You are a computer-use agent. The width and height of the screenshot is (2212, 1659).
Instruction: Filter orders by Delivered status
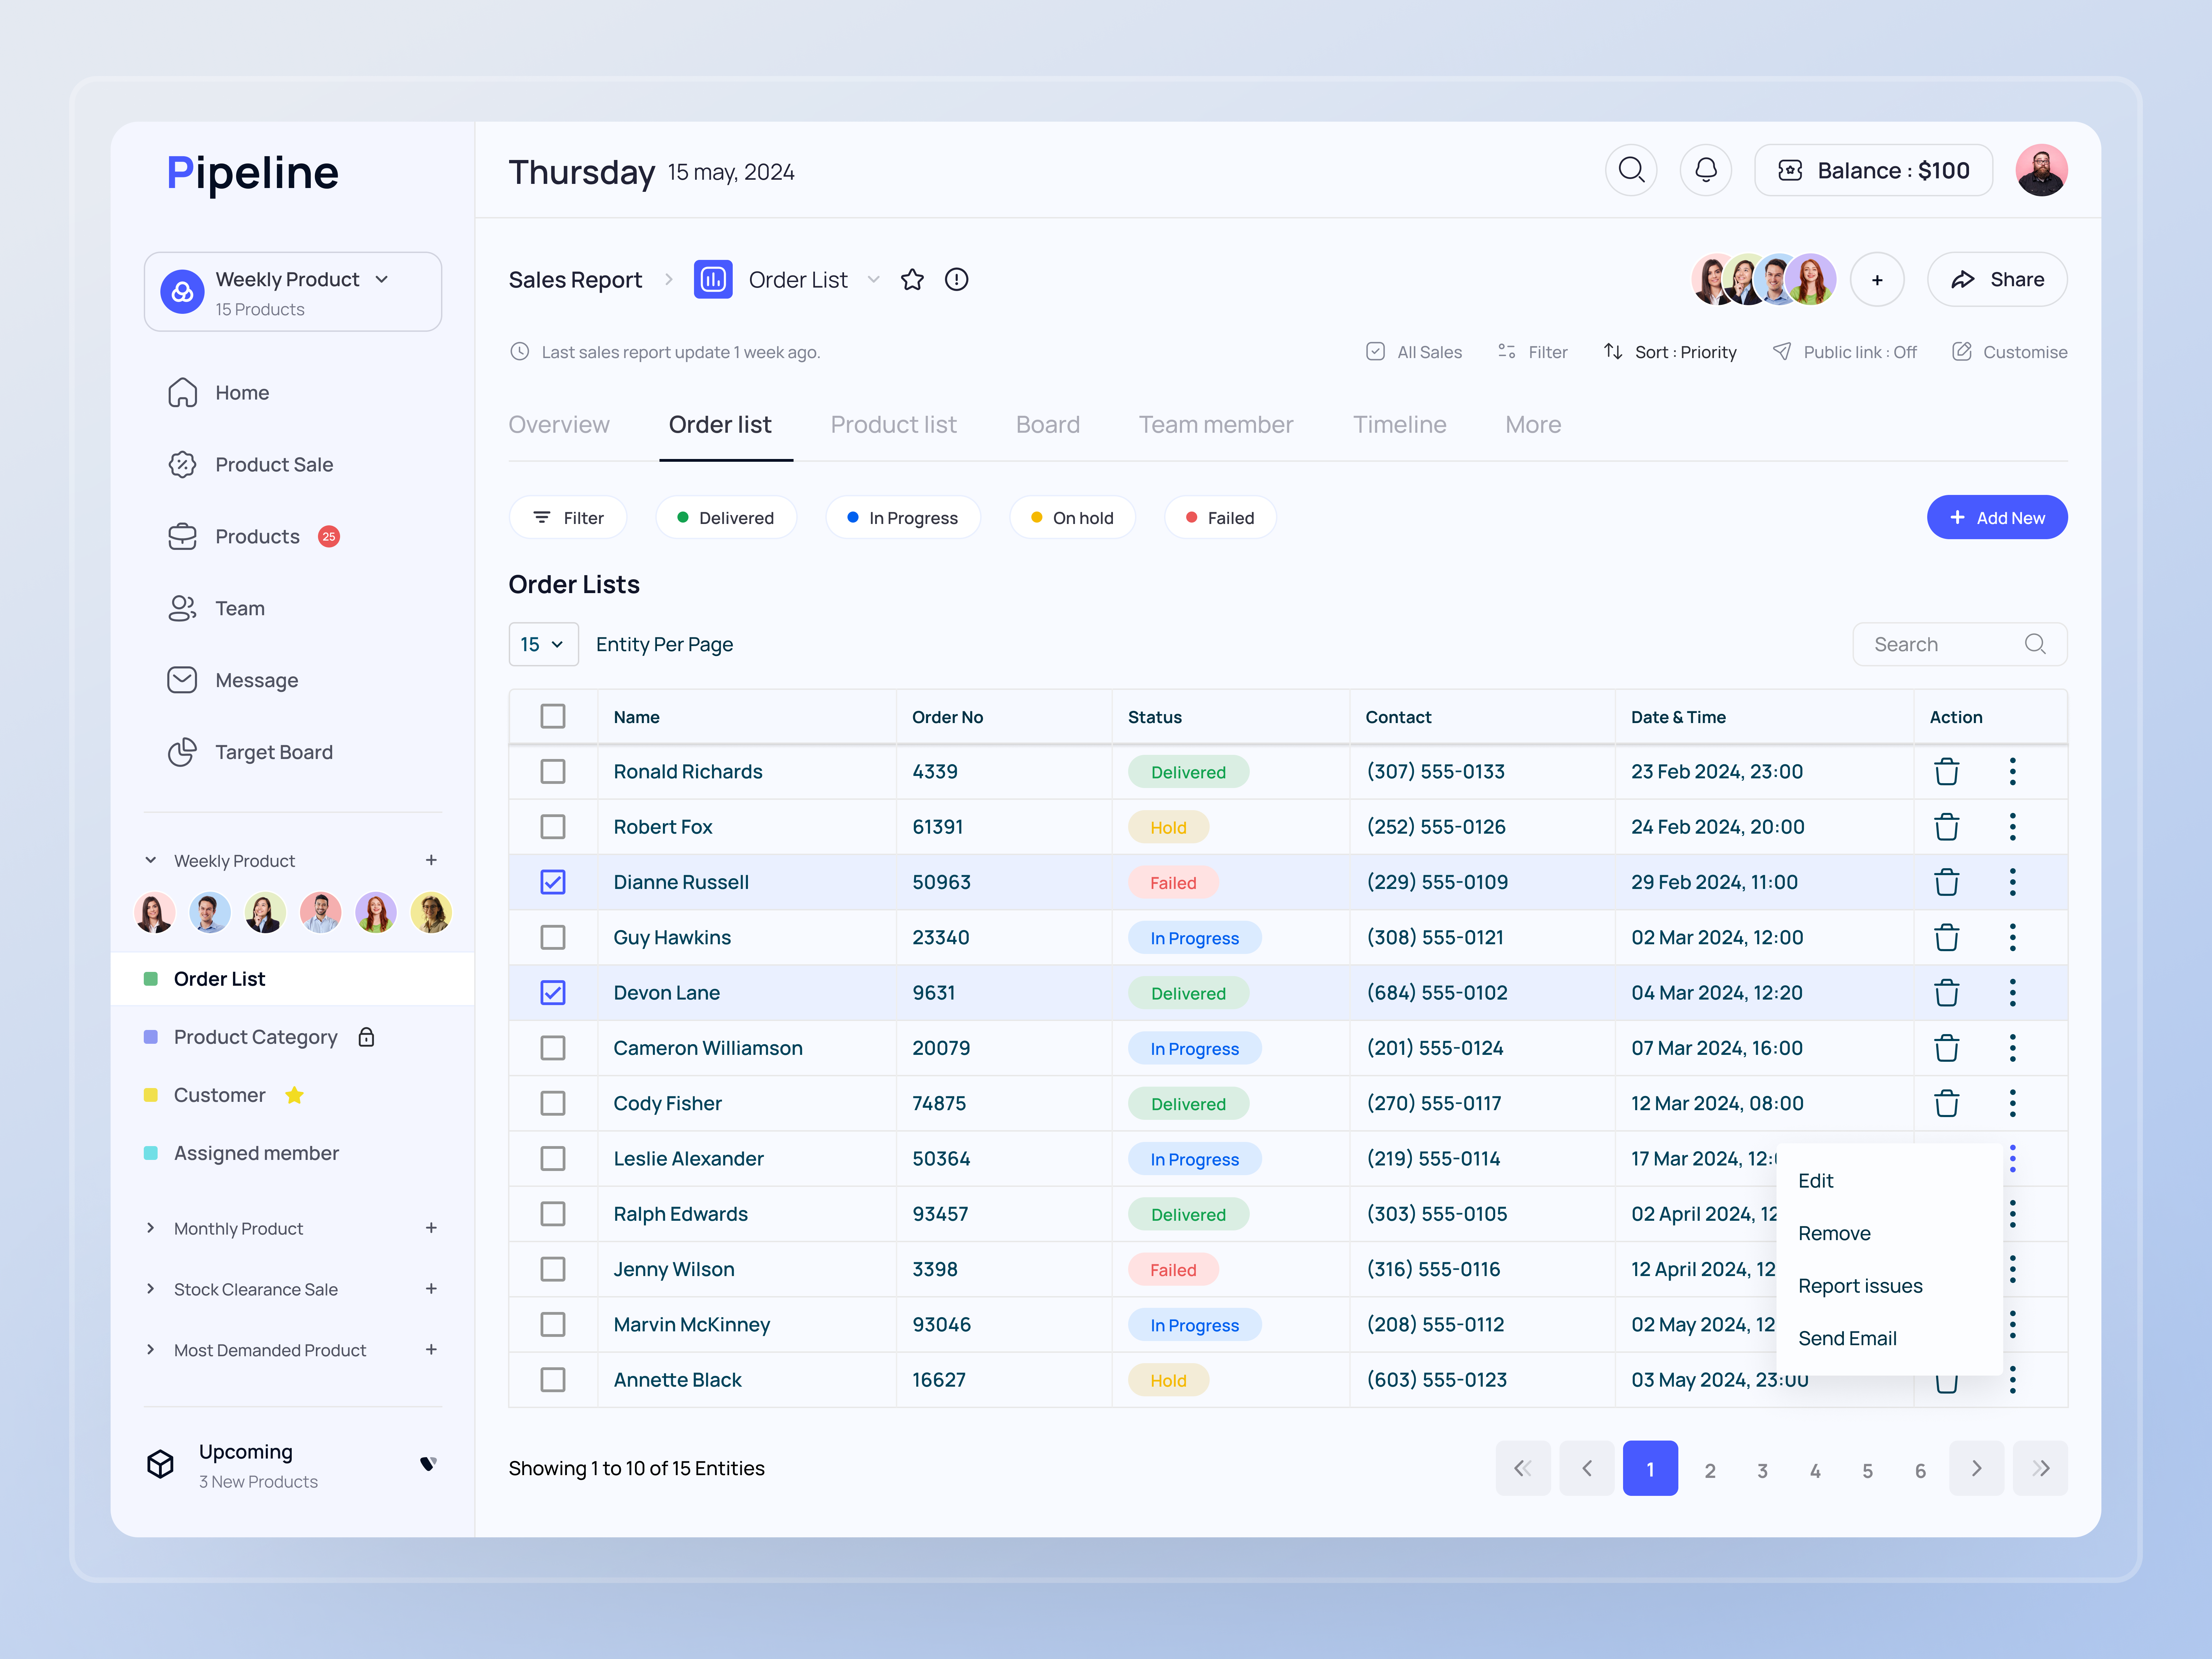726,518
